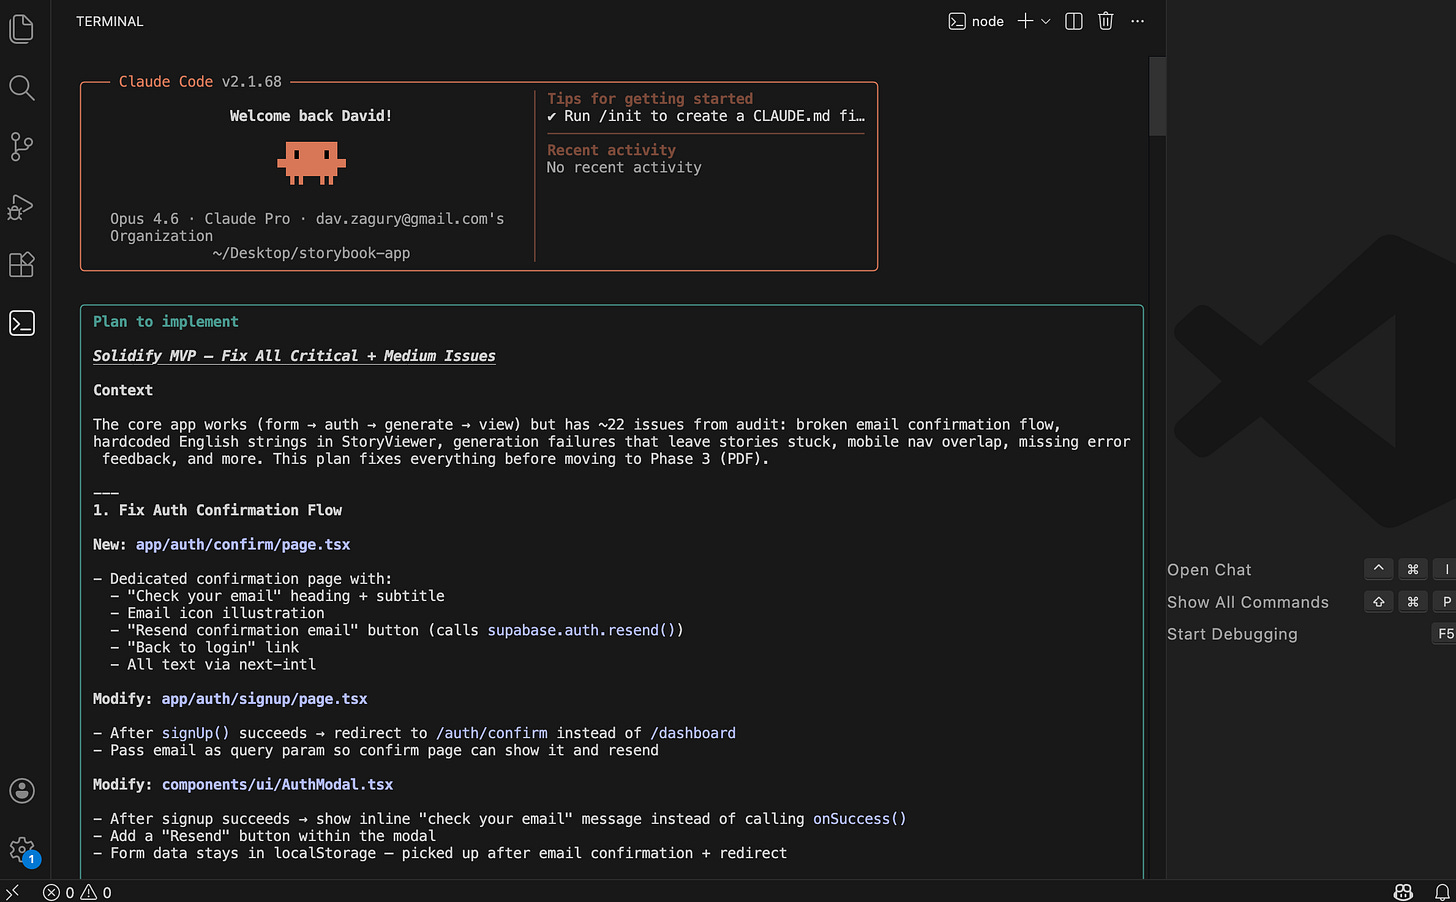Click the onSuccess() code reference

[x=860, y=819]
